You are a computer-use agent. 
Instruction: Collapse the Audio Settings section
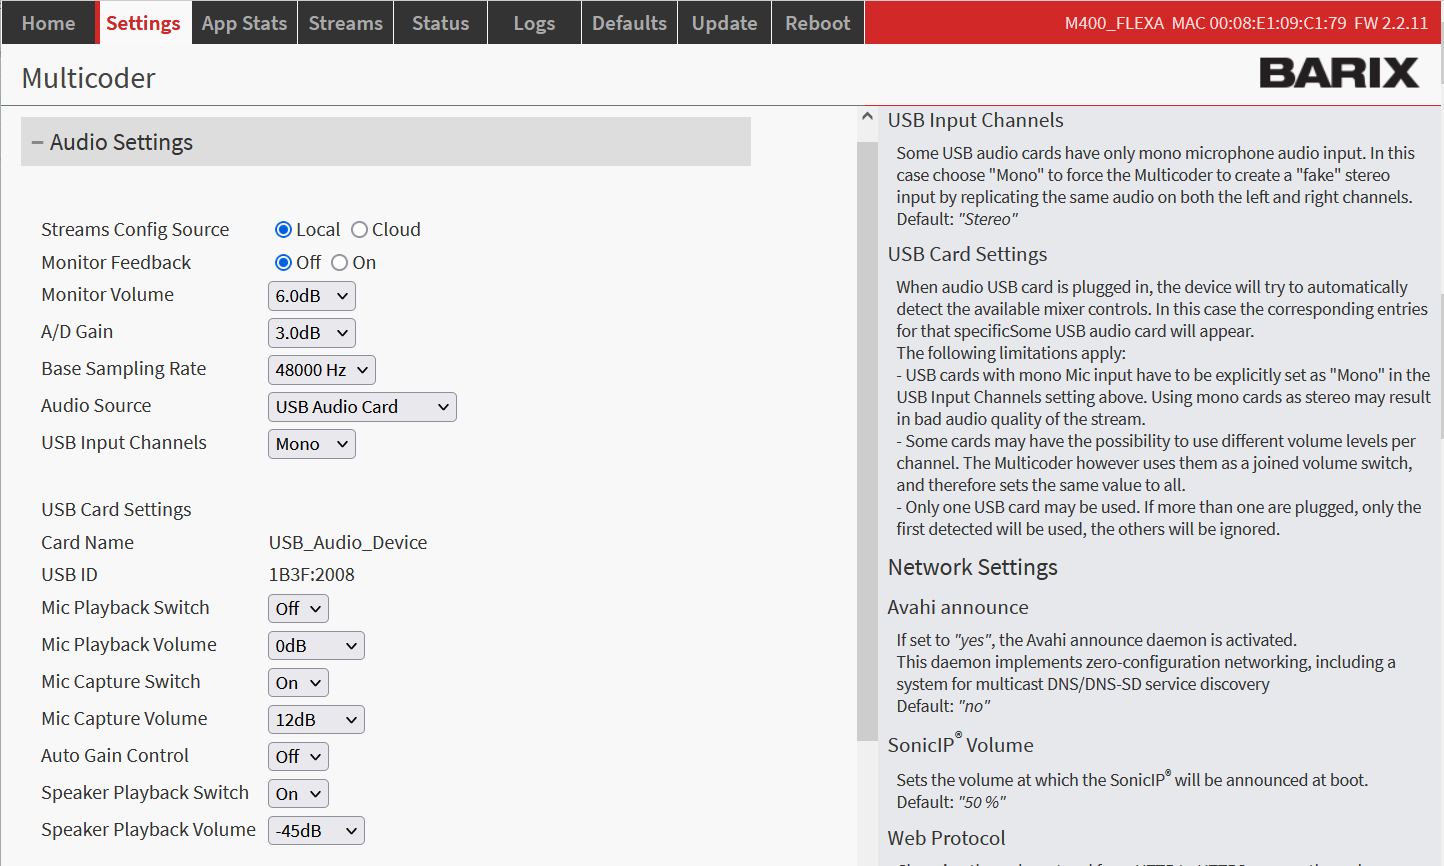pyautogui.click(x=38, y=143)
